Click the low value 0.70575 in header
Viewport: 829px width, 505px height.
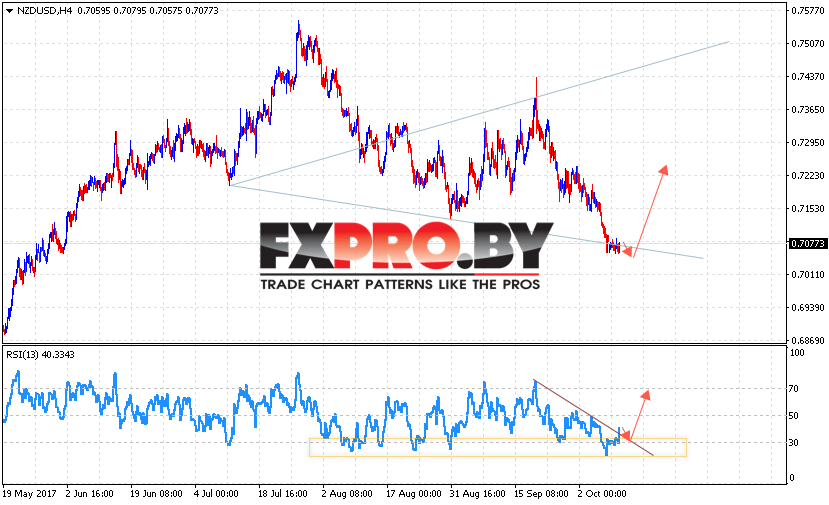tap(165, 11)
